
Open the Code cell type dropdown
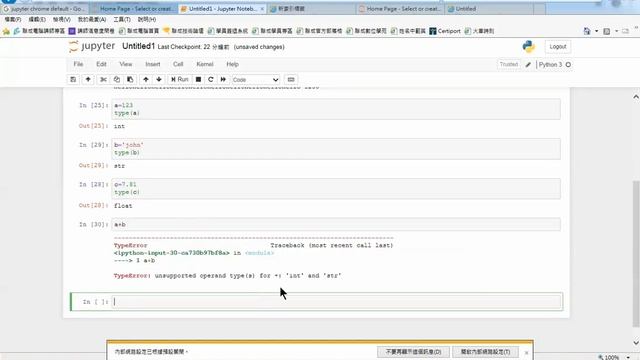(x=256, y=80)
